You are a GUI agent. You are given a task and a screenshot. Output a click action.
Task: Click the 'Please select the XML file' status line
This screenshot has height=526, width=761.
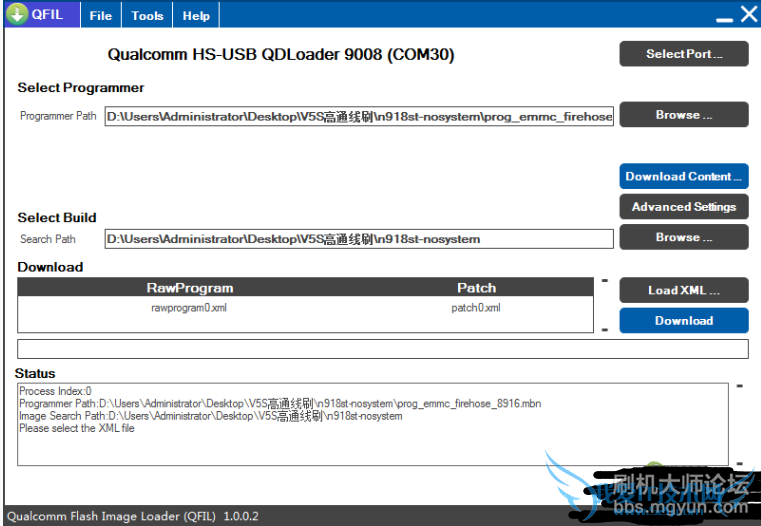[x=77, y=428]
